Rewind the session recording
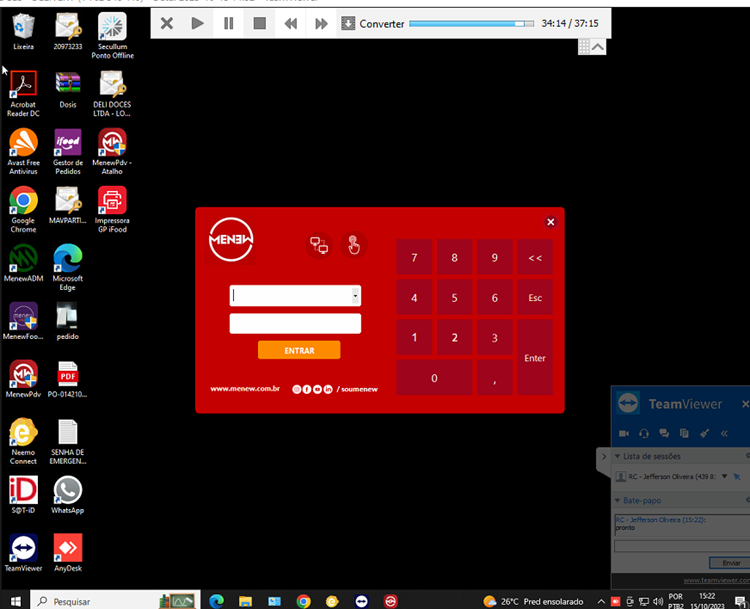Screen dimensions: 750x609 [290, 23]
